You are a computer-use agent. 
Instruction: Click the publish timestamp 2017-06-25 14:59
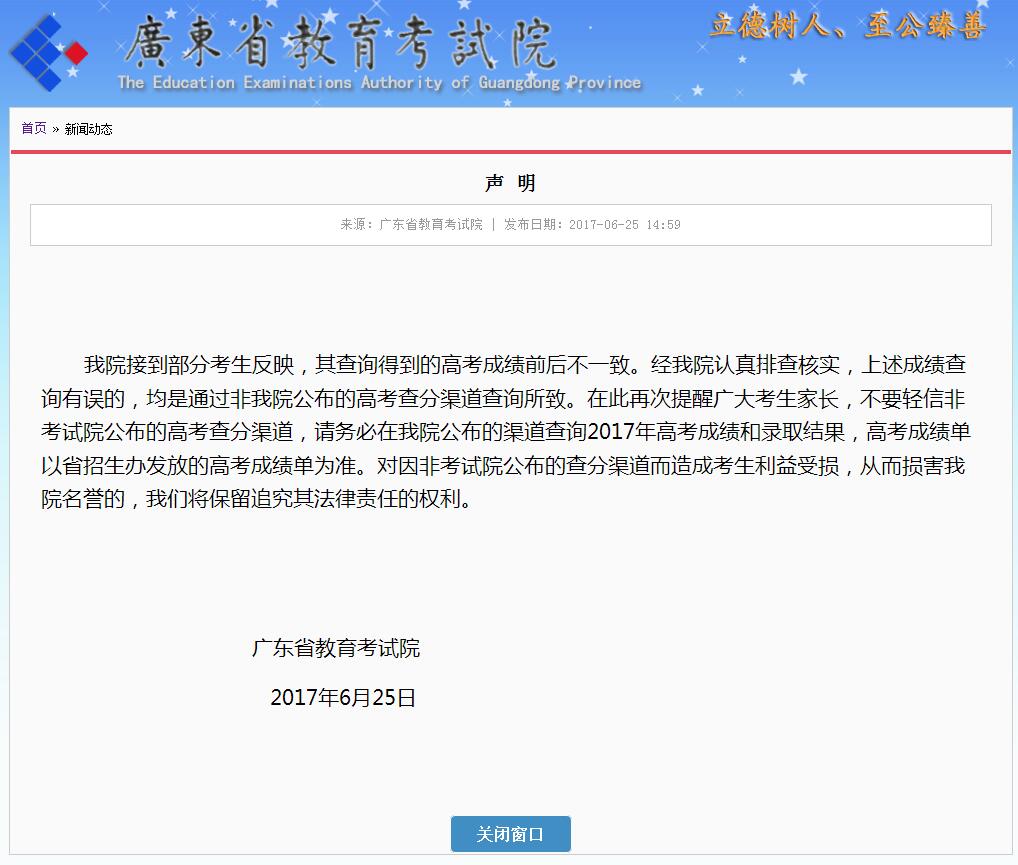click(x=624, y=225)
